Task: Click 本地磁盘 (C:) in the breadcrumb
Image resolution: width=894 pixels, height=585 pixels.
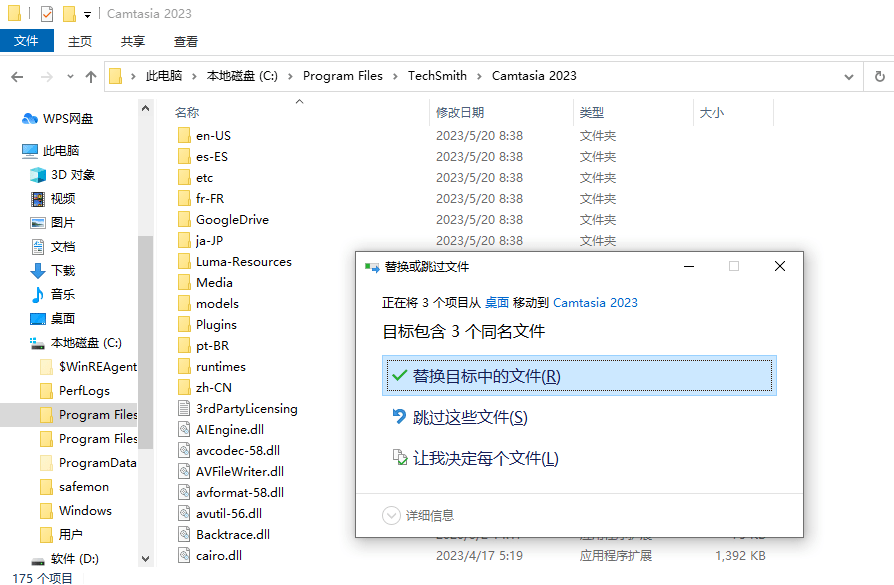Action: (x=242, y=76)
